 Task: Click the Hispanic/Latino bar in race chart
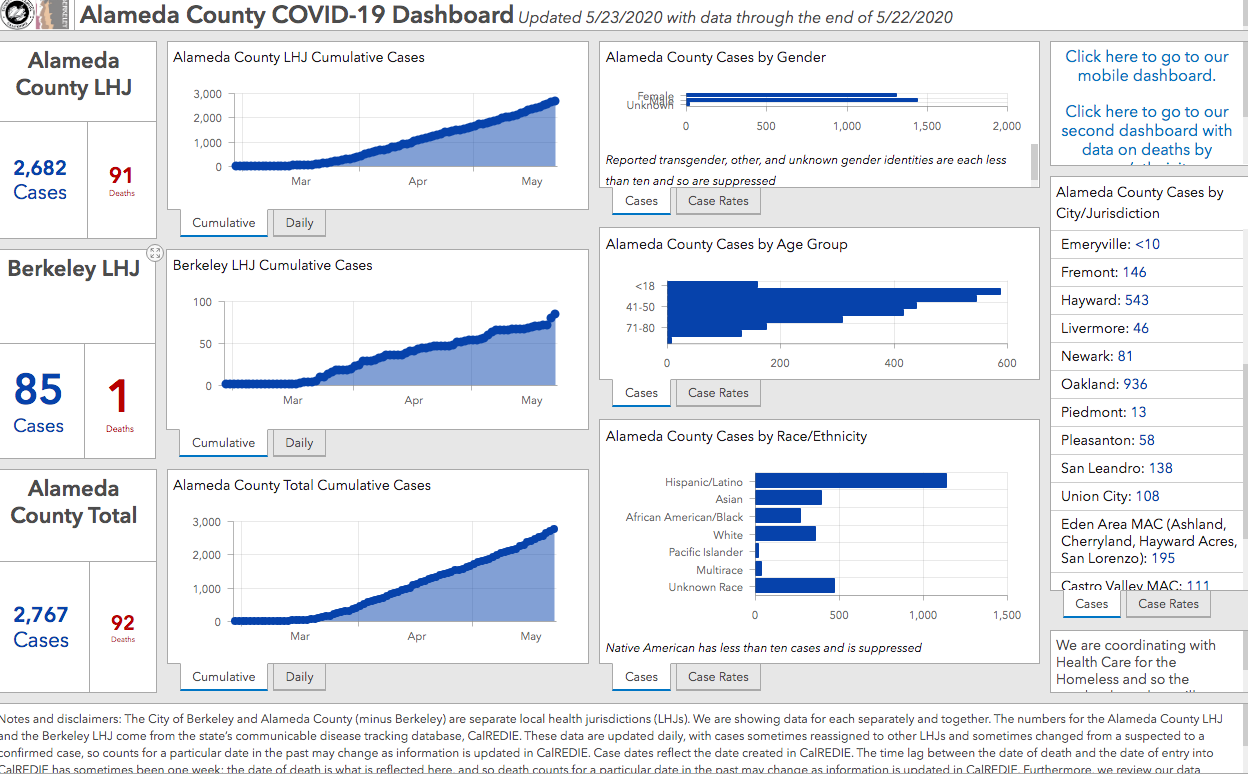pos(850,481)
